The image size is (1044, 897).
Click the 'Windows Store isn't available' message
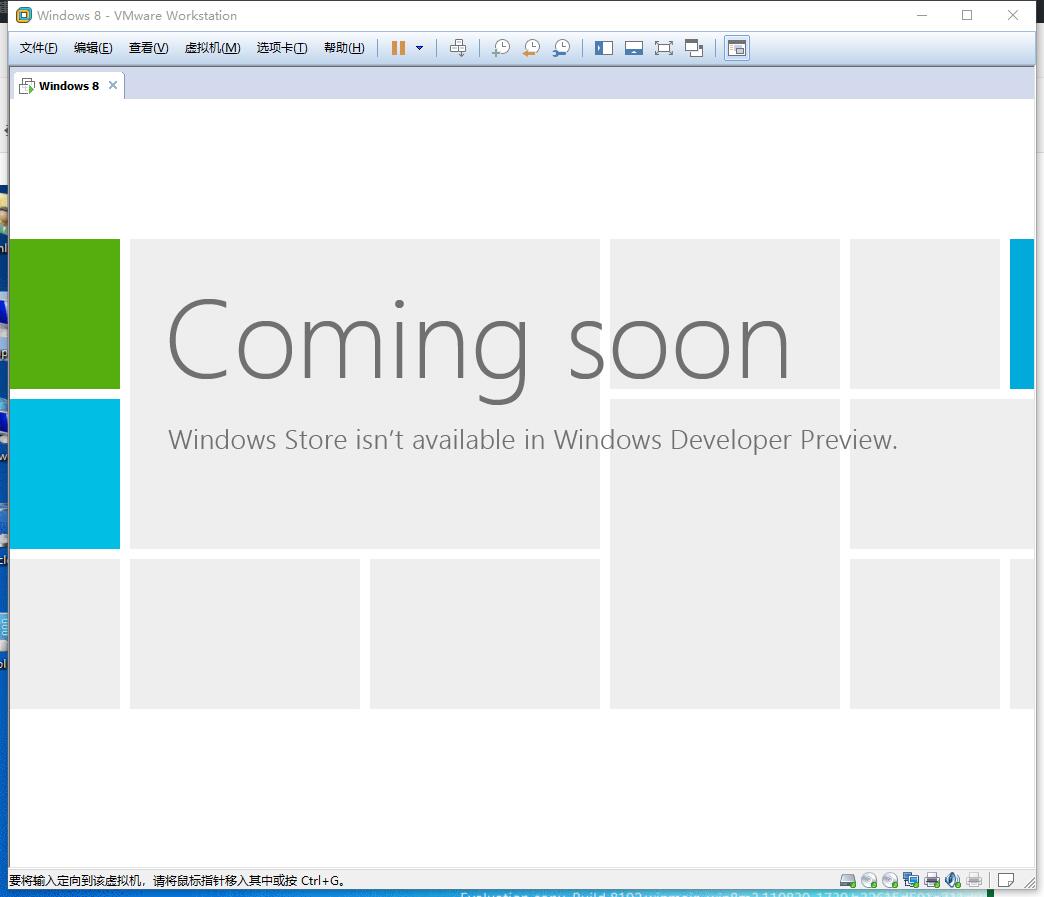[x=533, y=440]
